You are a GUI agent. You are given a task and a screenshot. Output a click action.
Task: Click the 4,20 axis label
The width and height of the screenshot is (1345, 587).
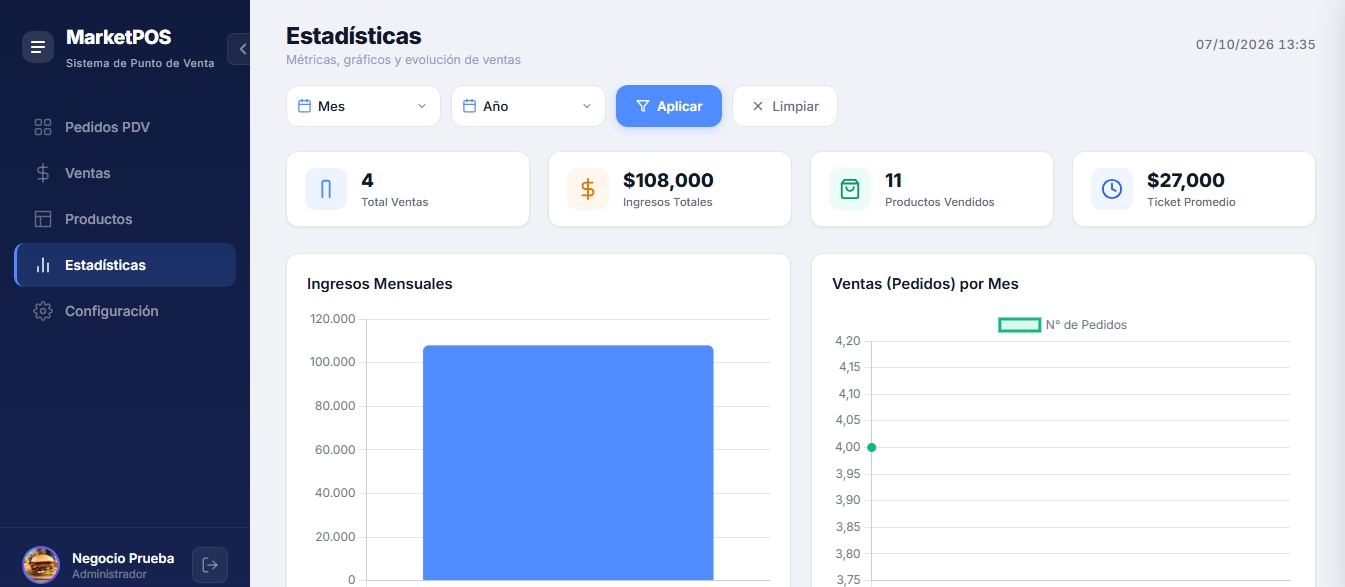(x=847, y=341)
